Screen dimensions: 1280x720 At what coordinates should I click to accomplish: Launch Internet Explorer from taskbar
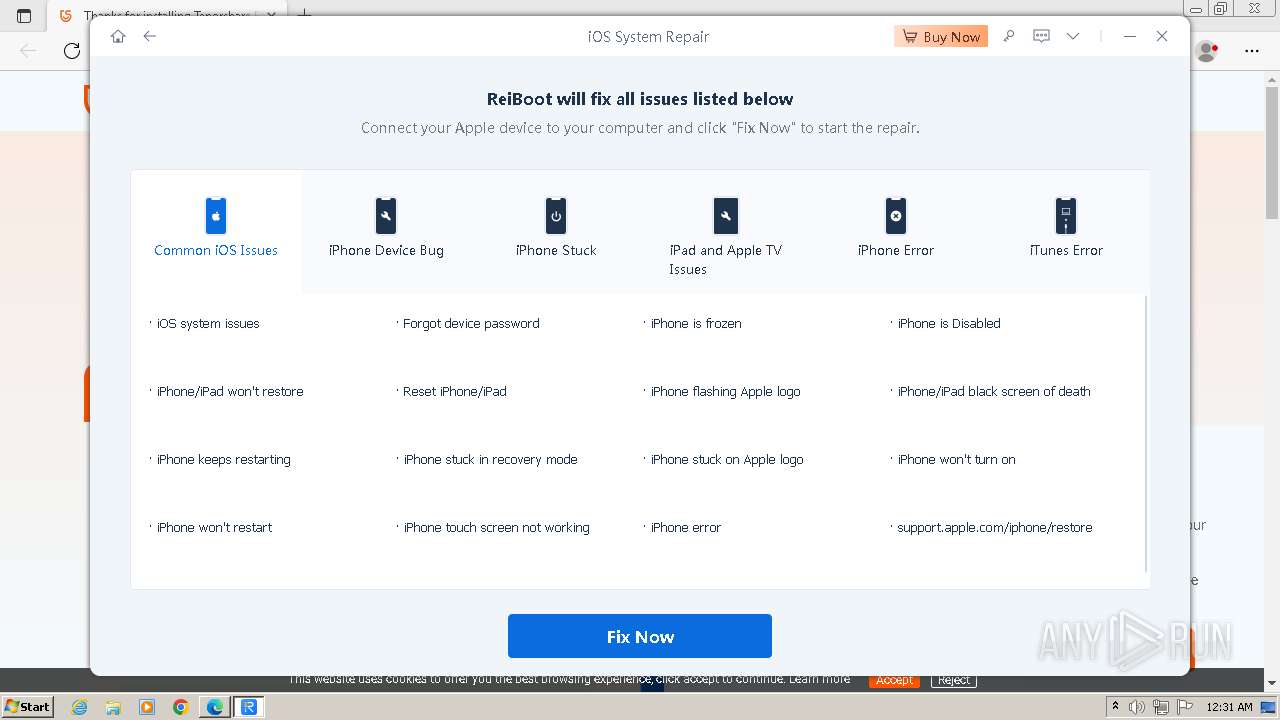coord(79,707)
